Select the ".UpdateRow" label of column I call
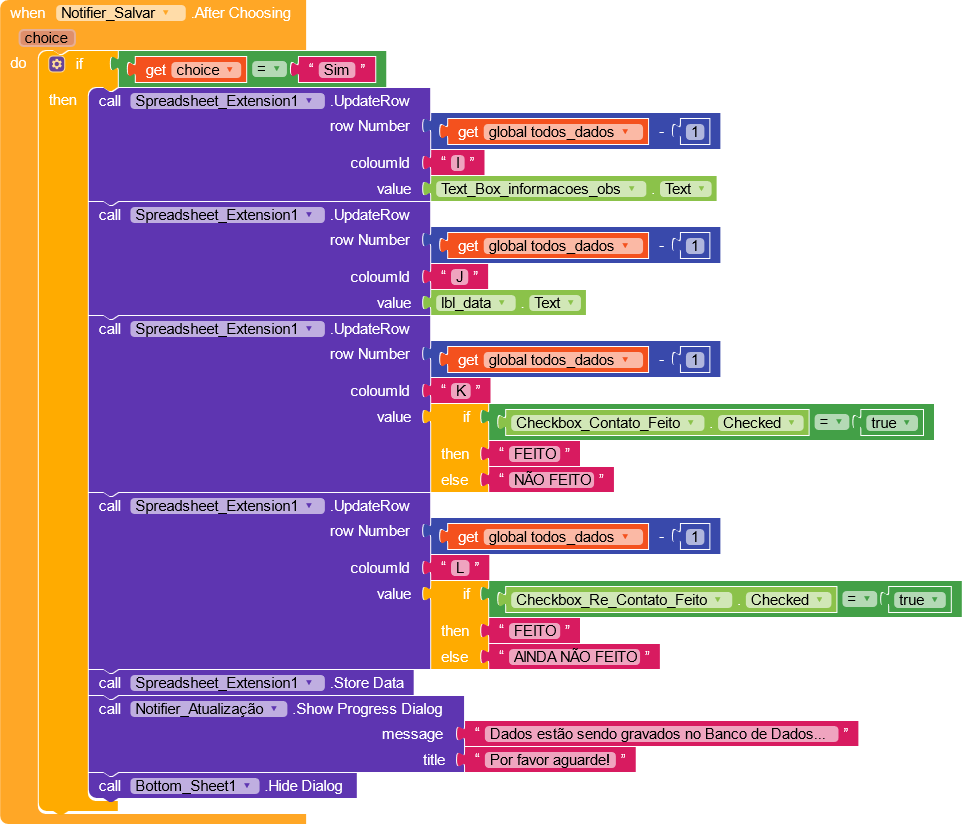The height and width of the screenshot is (824, 962). click(369, 101)
